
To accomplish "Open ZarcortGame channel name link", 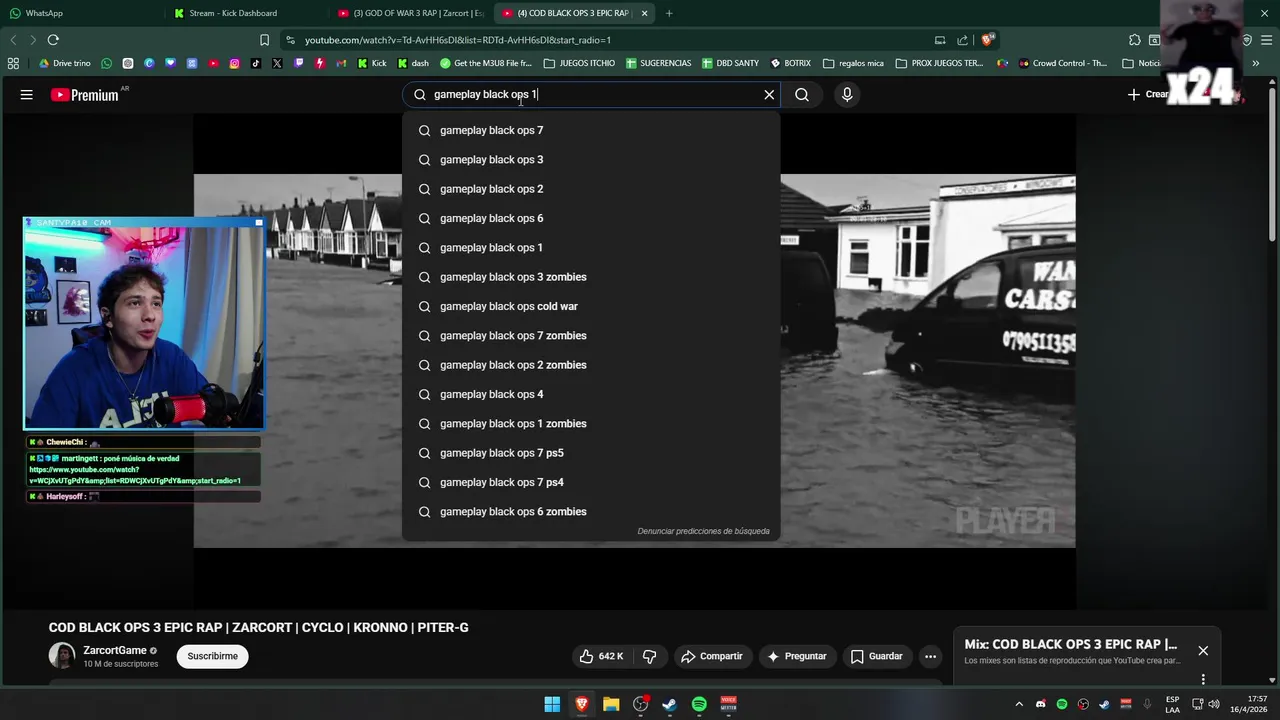I will click(115, 650).
